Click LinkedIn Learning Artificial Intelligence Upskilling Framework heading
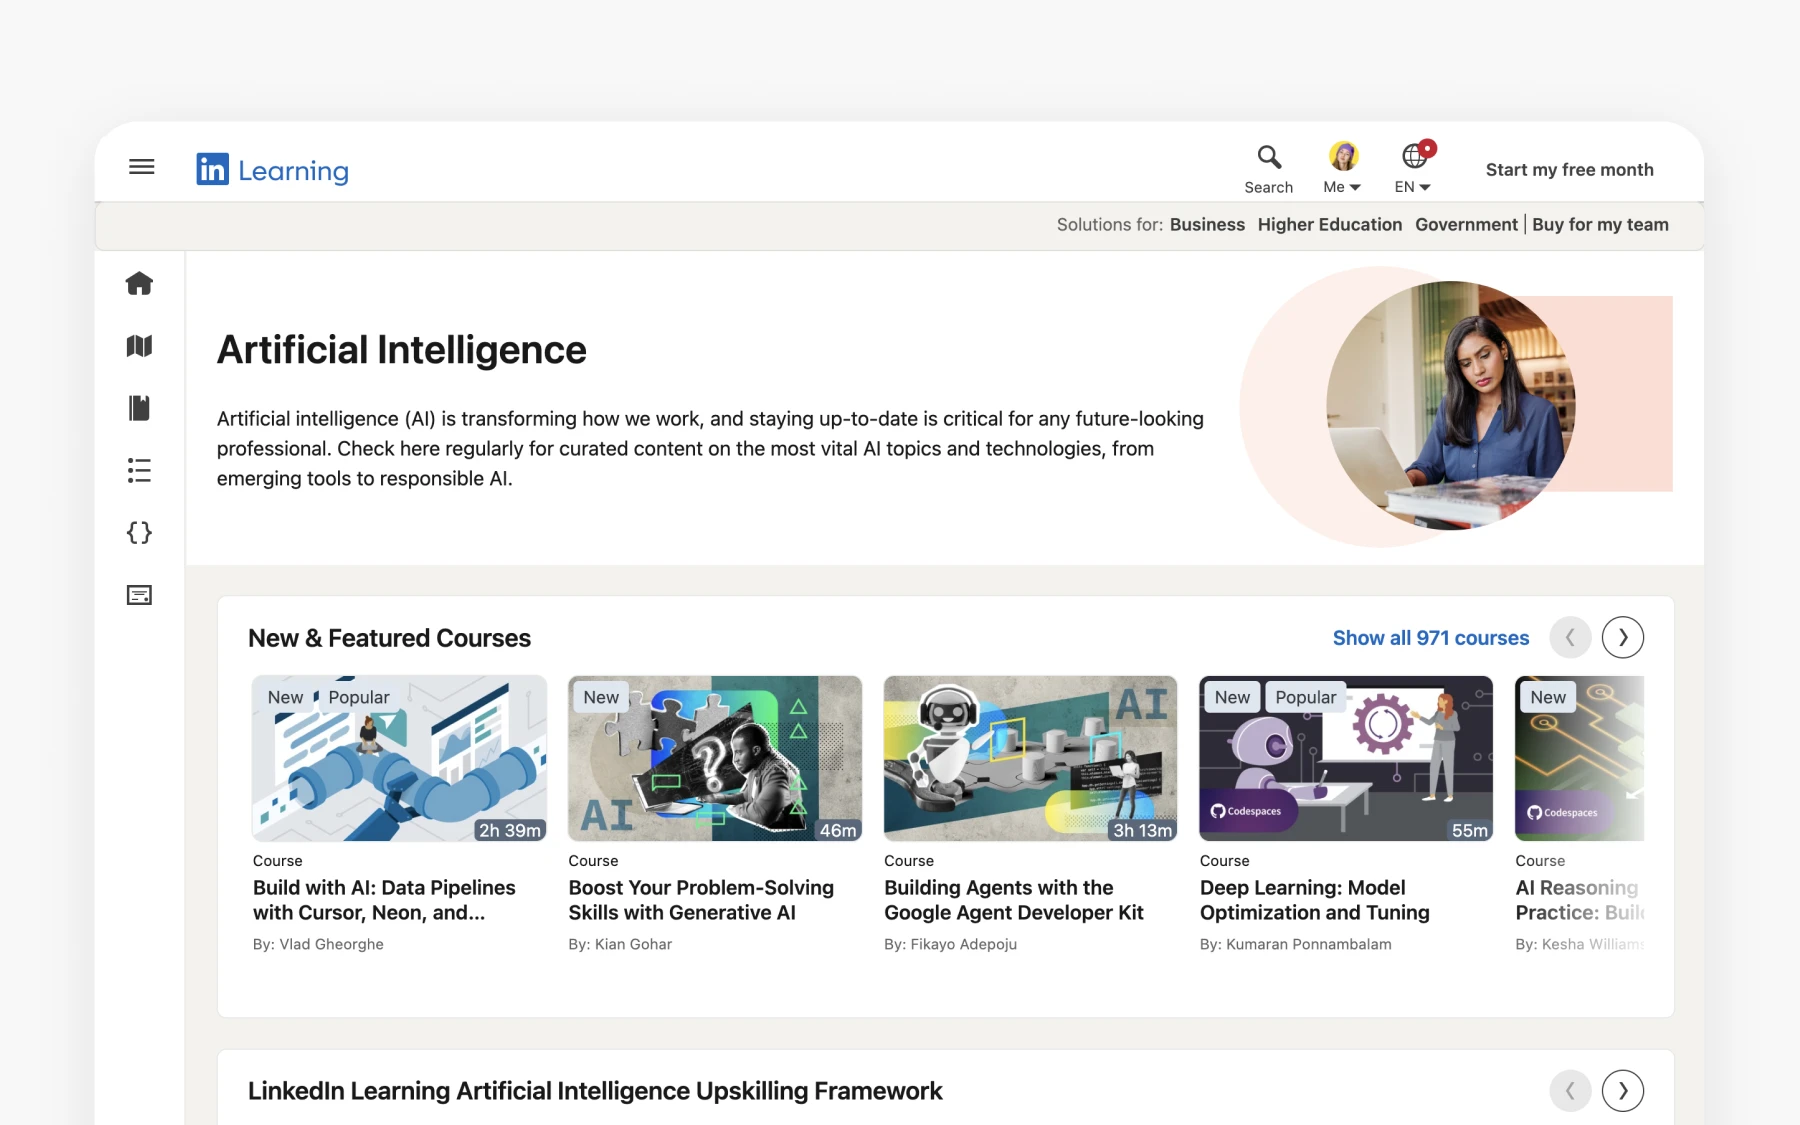 (595, 1091)
